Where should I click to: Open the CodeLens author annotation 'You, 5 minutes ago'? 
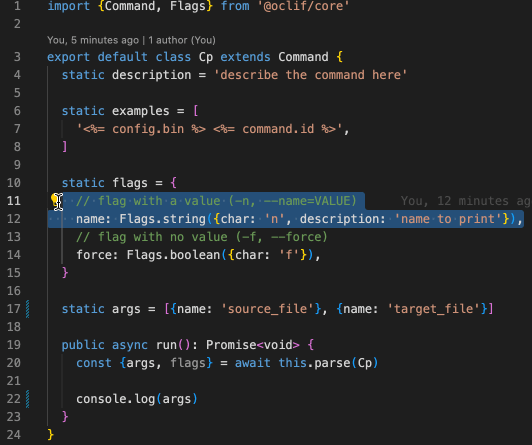click(93, 40)
